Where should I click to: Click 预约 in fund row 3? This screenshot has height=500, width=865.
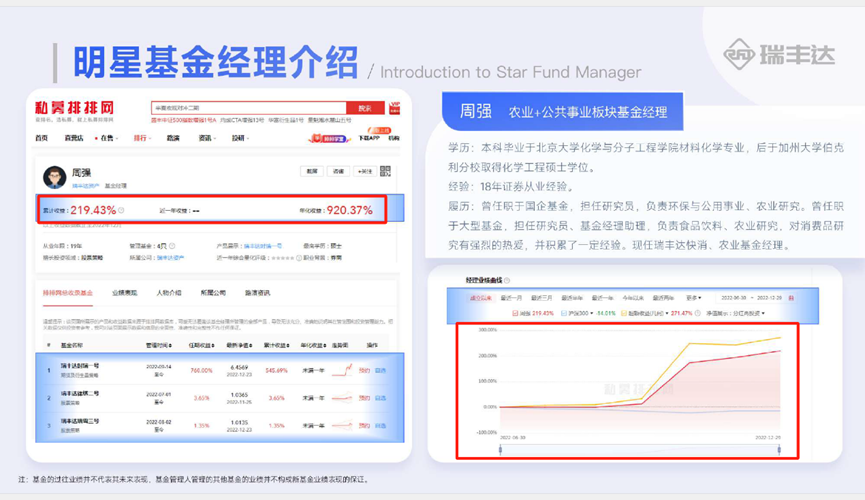point(364,425)
